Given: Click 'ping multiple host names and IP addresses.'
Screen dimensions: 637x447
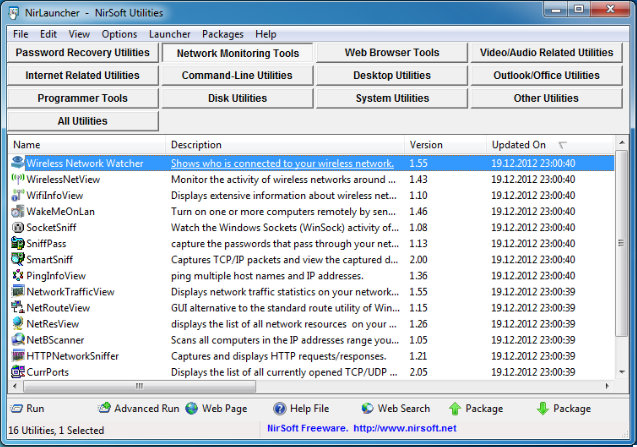Looking at the screenshot, I should click(267, 276).
